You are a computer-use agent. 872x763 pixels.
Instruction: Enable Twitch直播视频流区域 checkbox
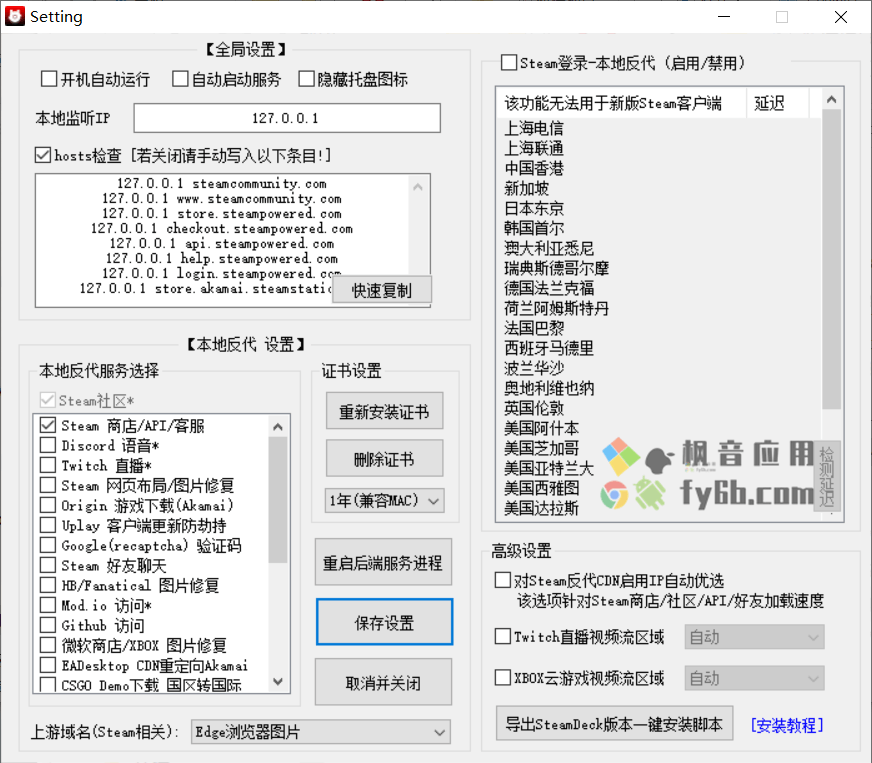tap(503, 636)
